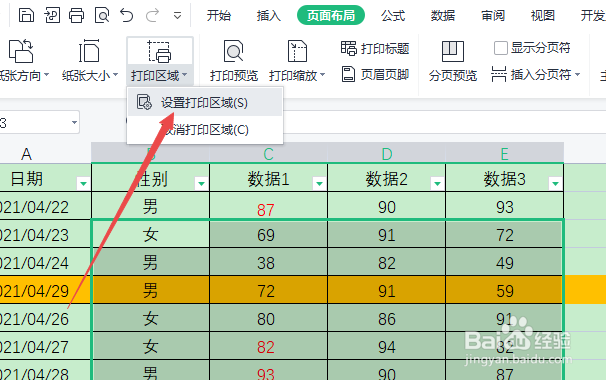
Task: Click the Print icon in quick toolbar
Action: click(77, 15)
